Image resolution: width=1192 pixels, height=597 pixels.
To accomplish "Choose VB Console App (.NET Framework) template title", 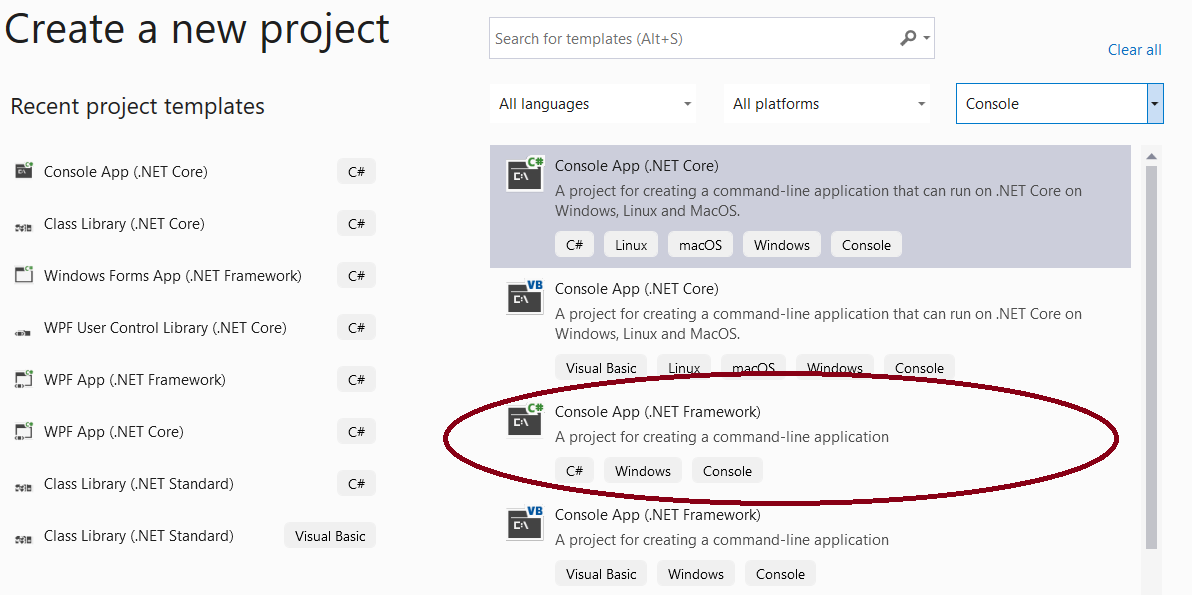I will (658, 515).
